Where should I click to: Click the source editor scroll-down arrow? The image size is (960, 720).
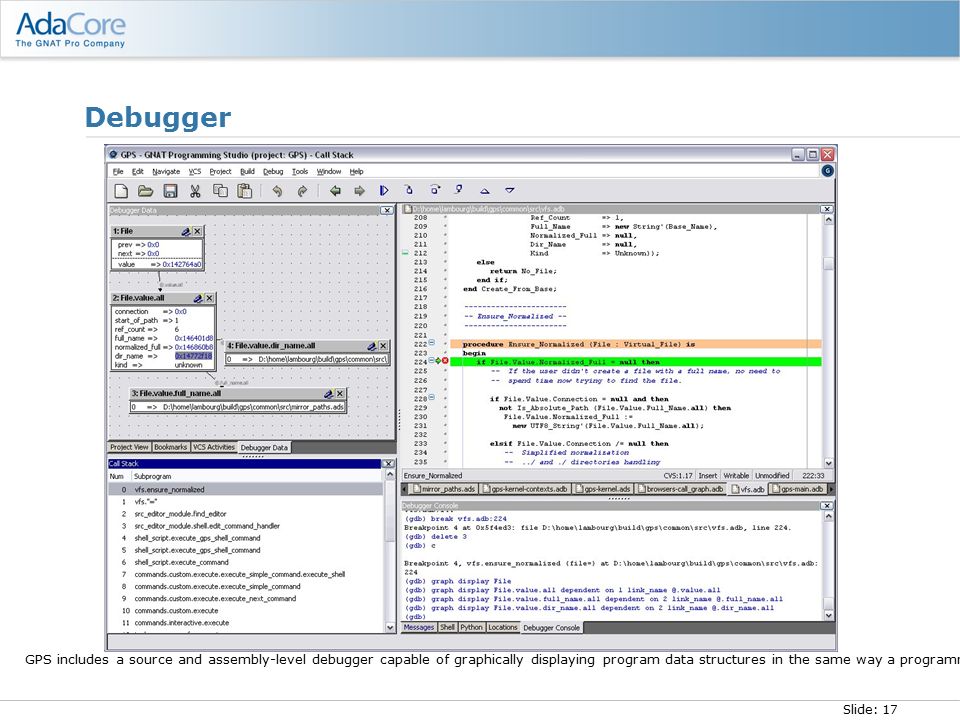tap(828, 463)
